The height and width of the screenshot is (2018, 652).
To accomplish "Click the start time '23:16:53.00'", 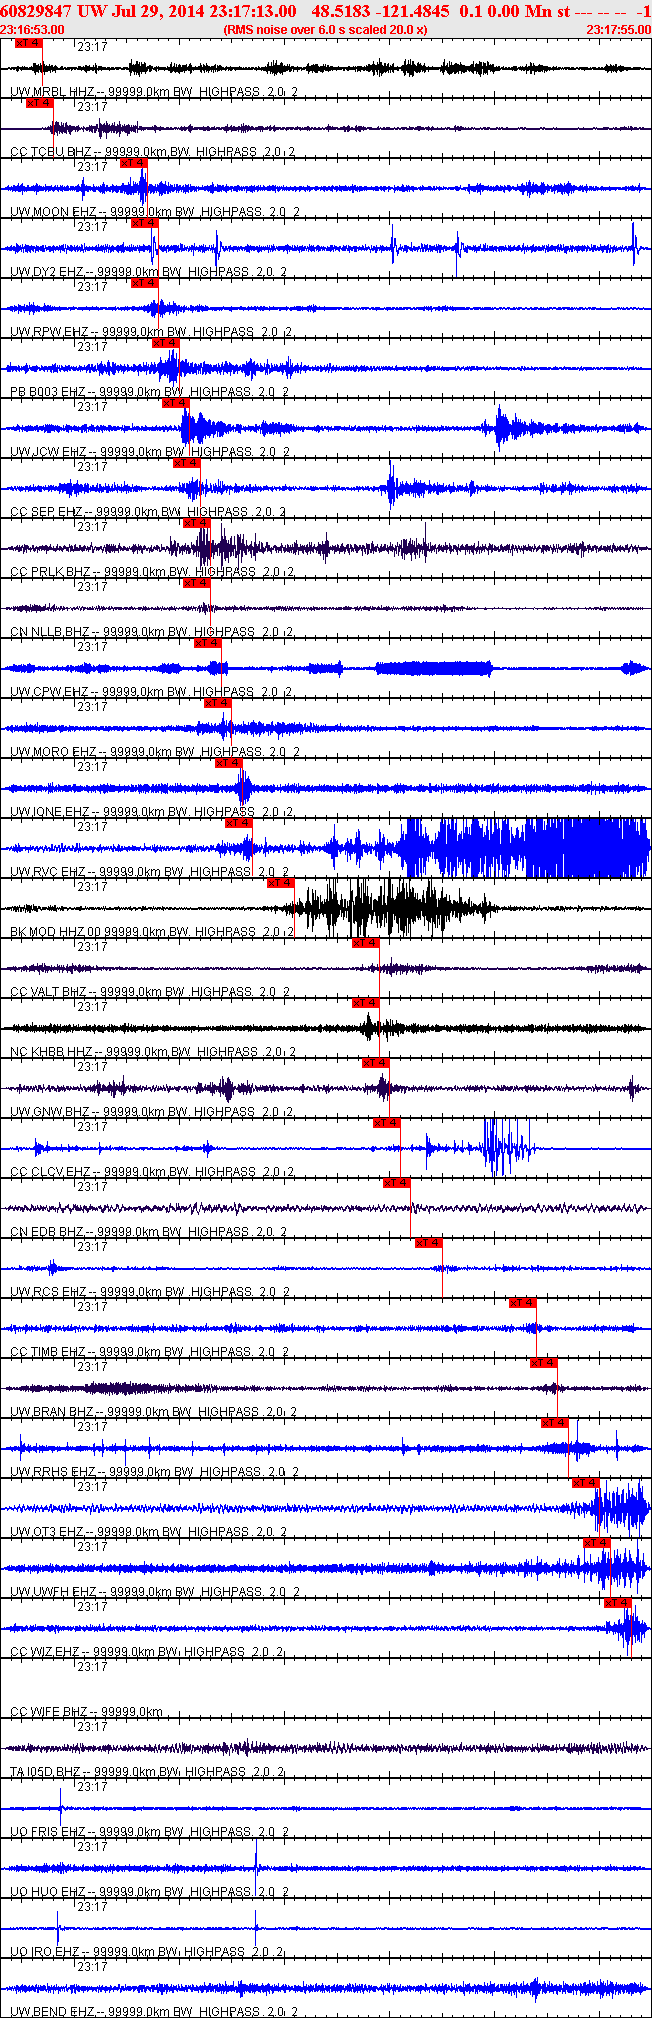I will click(33, 30).
